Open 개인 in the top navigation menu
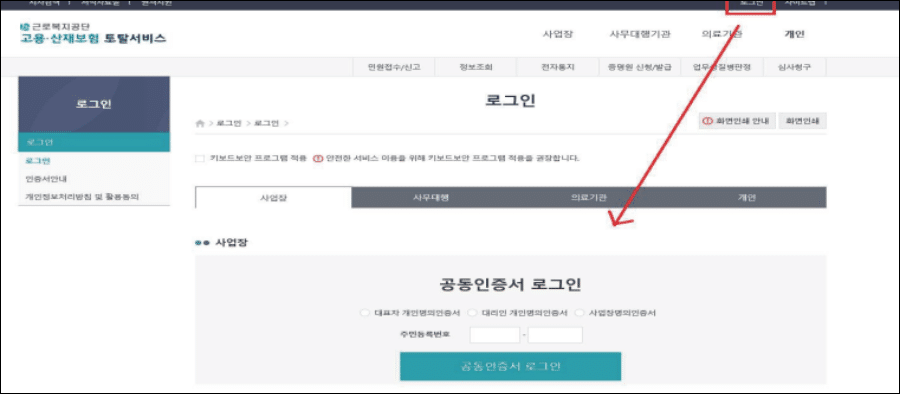Image resolution: width=900 pixels, height=394 pixels. pyautogui.click(x=794, y=34)
